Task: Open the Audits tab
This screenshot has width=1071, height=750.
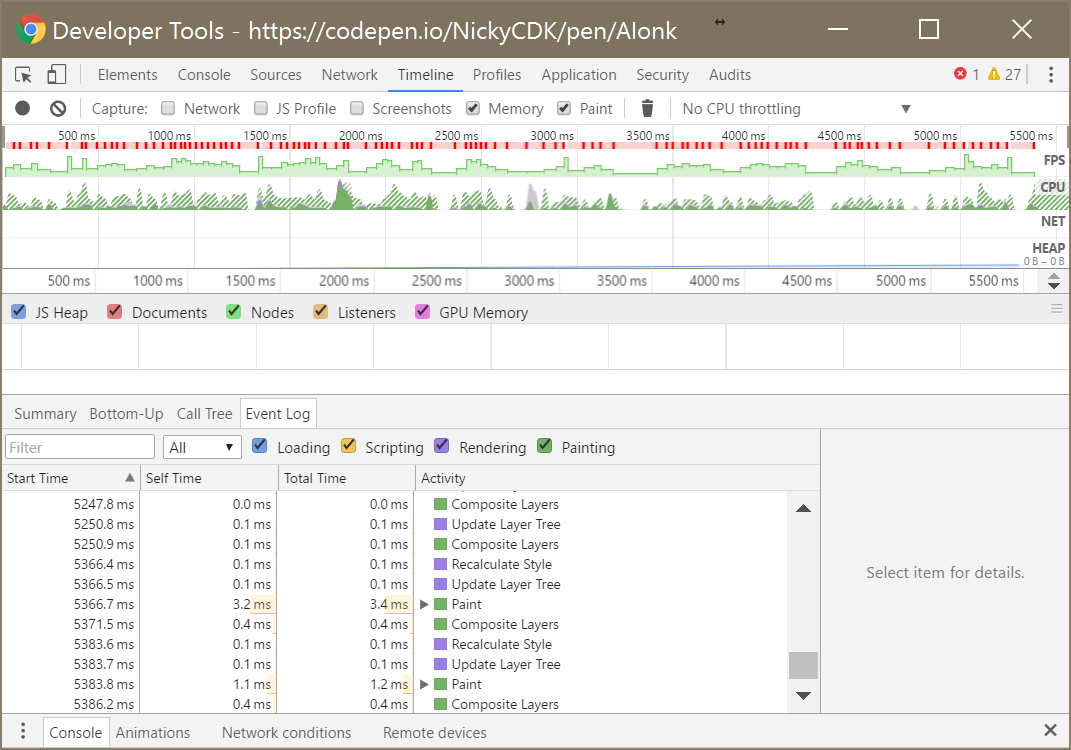Action: (730, 74)
